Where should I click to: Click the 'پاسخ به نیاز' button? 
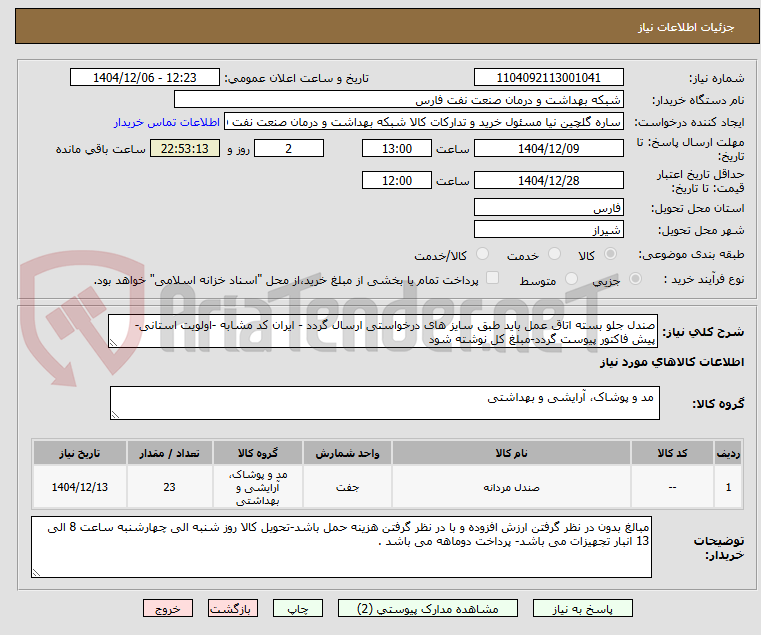pos(582,608)
